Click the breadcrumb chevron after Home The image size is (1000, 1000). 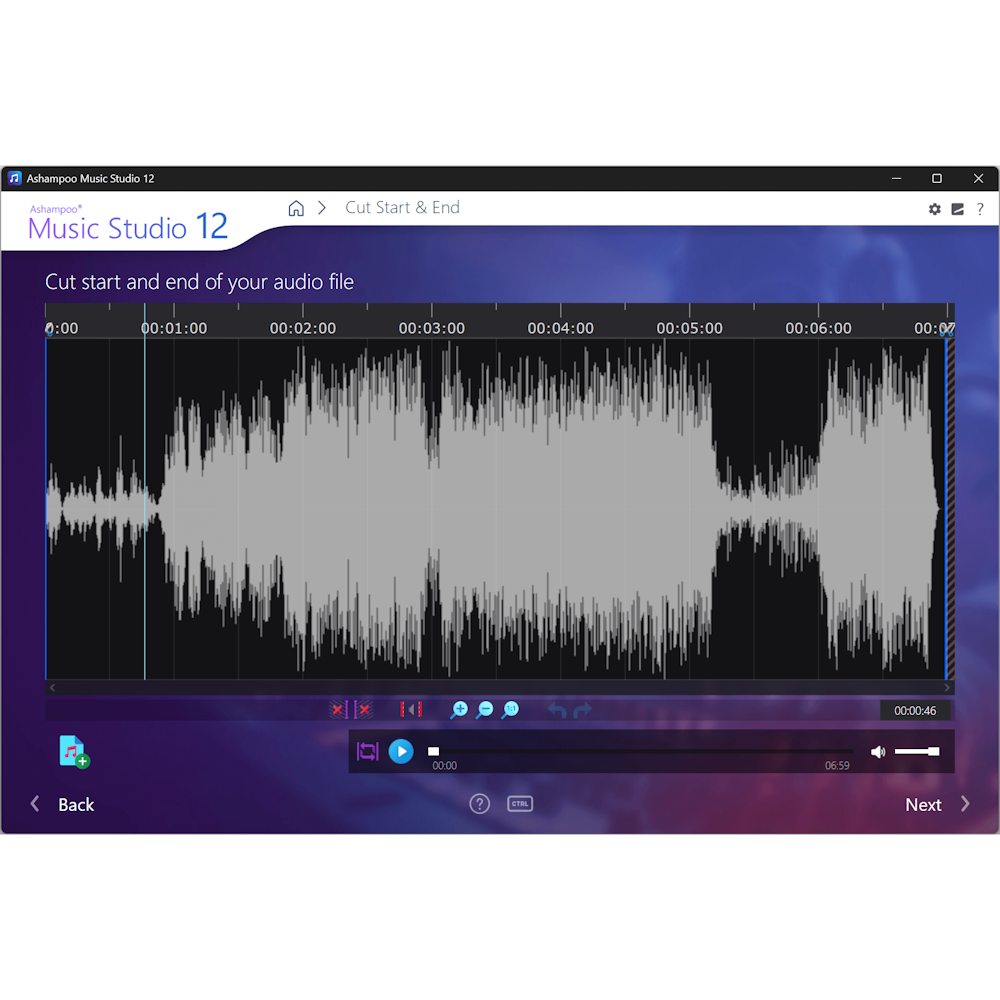point(322,209)
